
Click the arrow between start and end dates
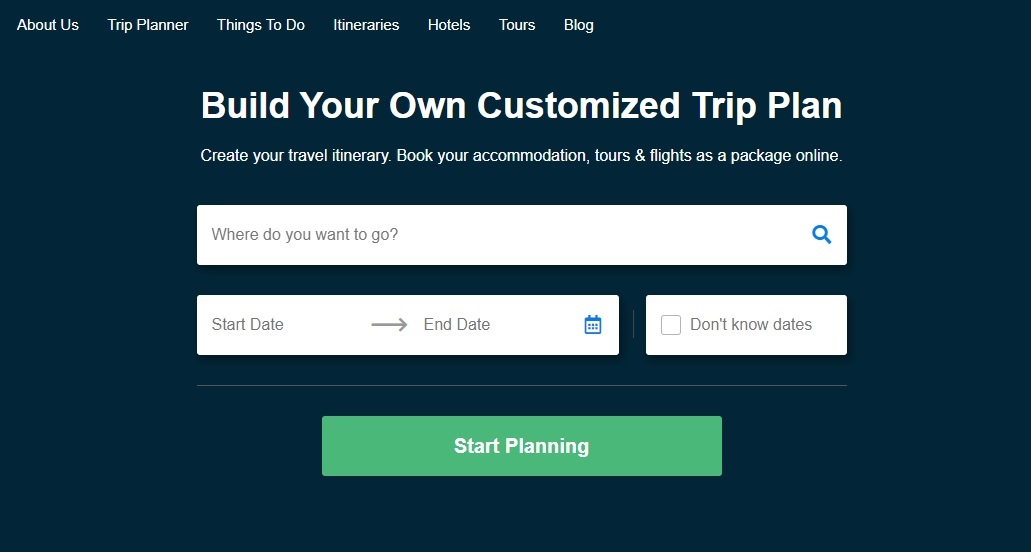click(389, 325)
